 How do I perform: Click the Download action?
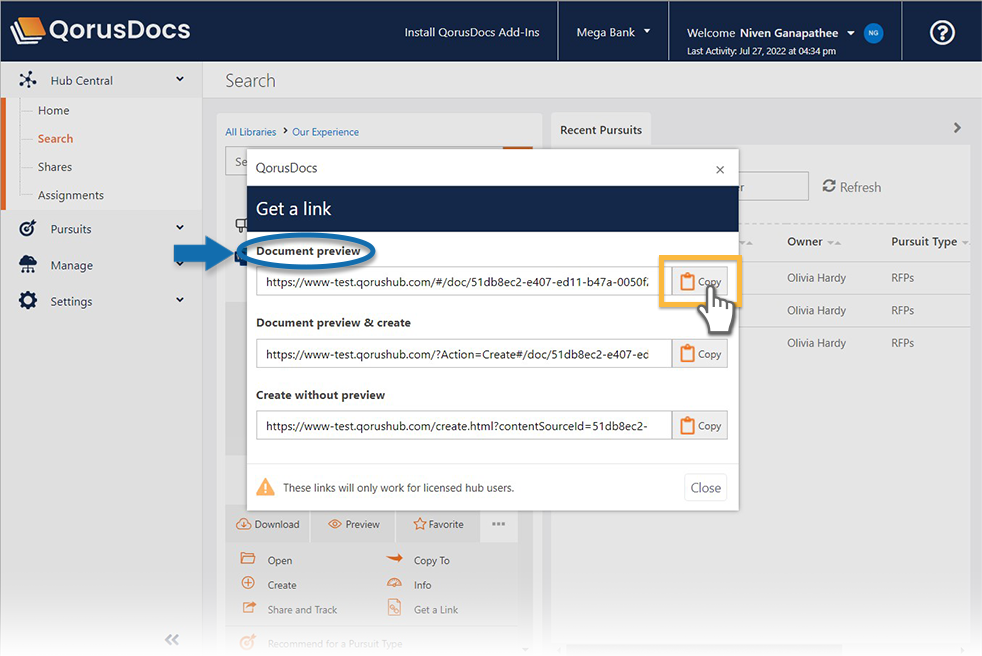(268, 524)
